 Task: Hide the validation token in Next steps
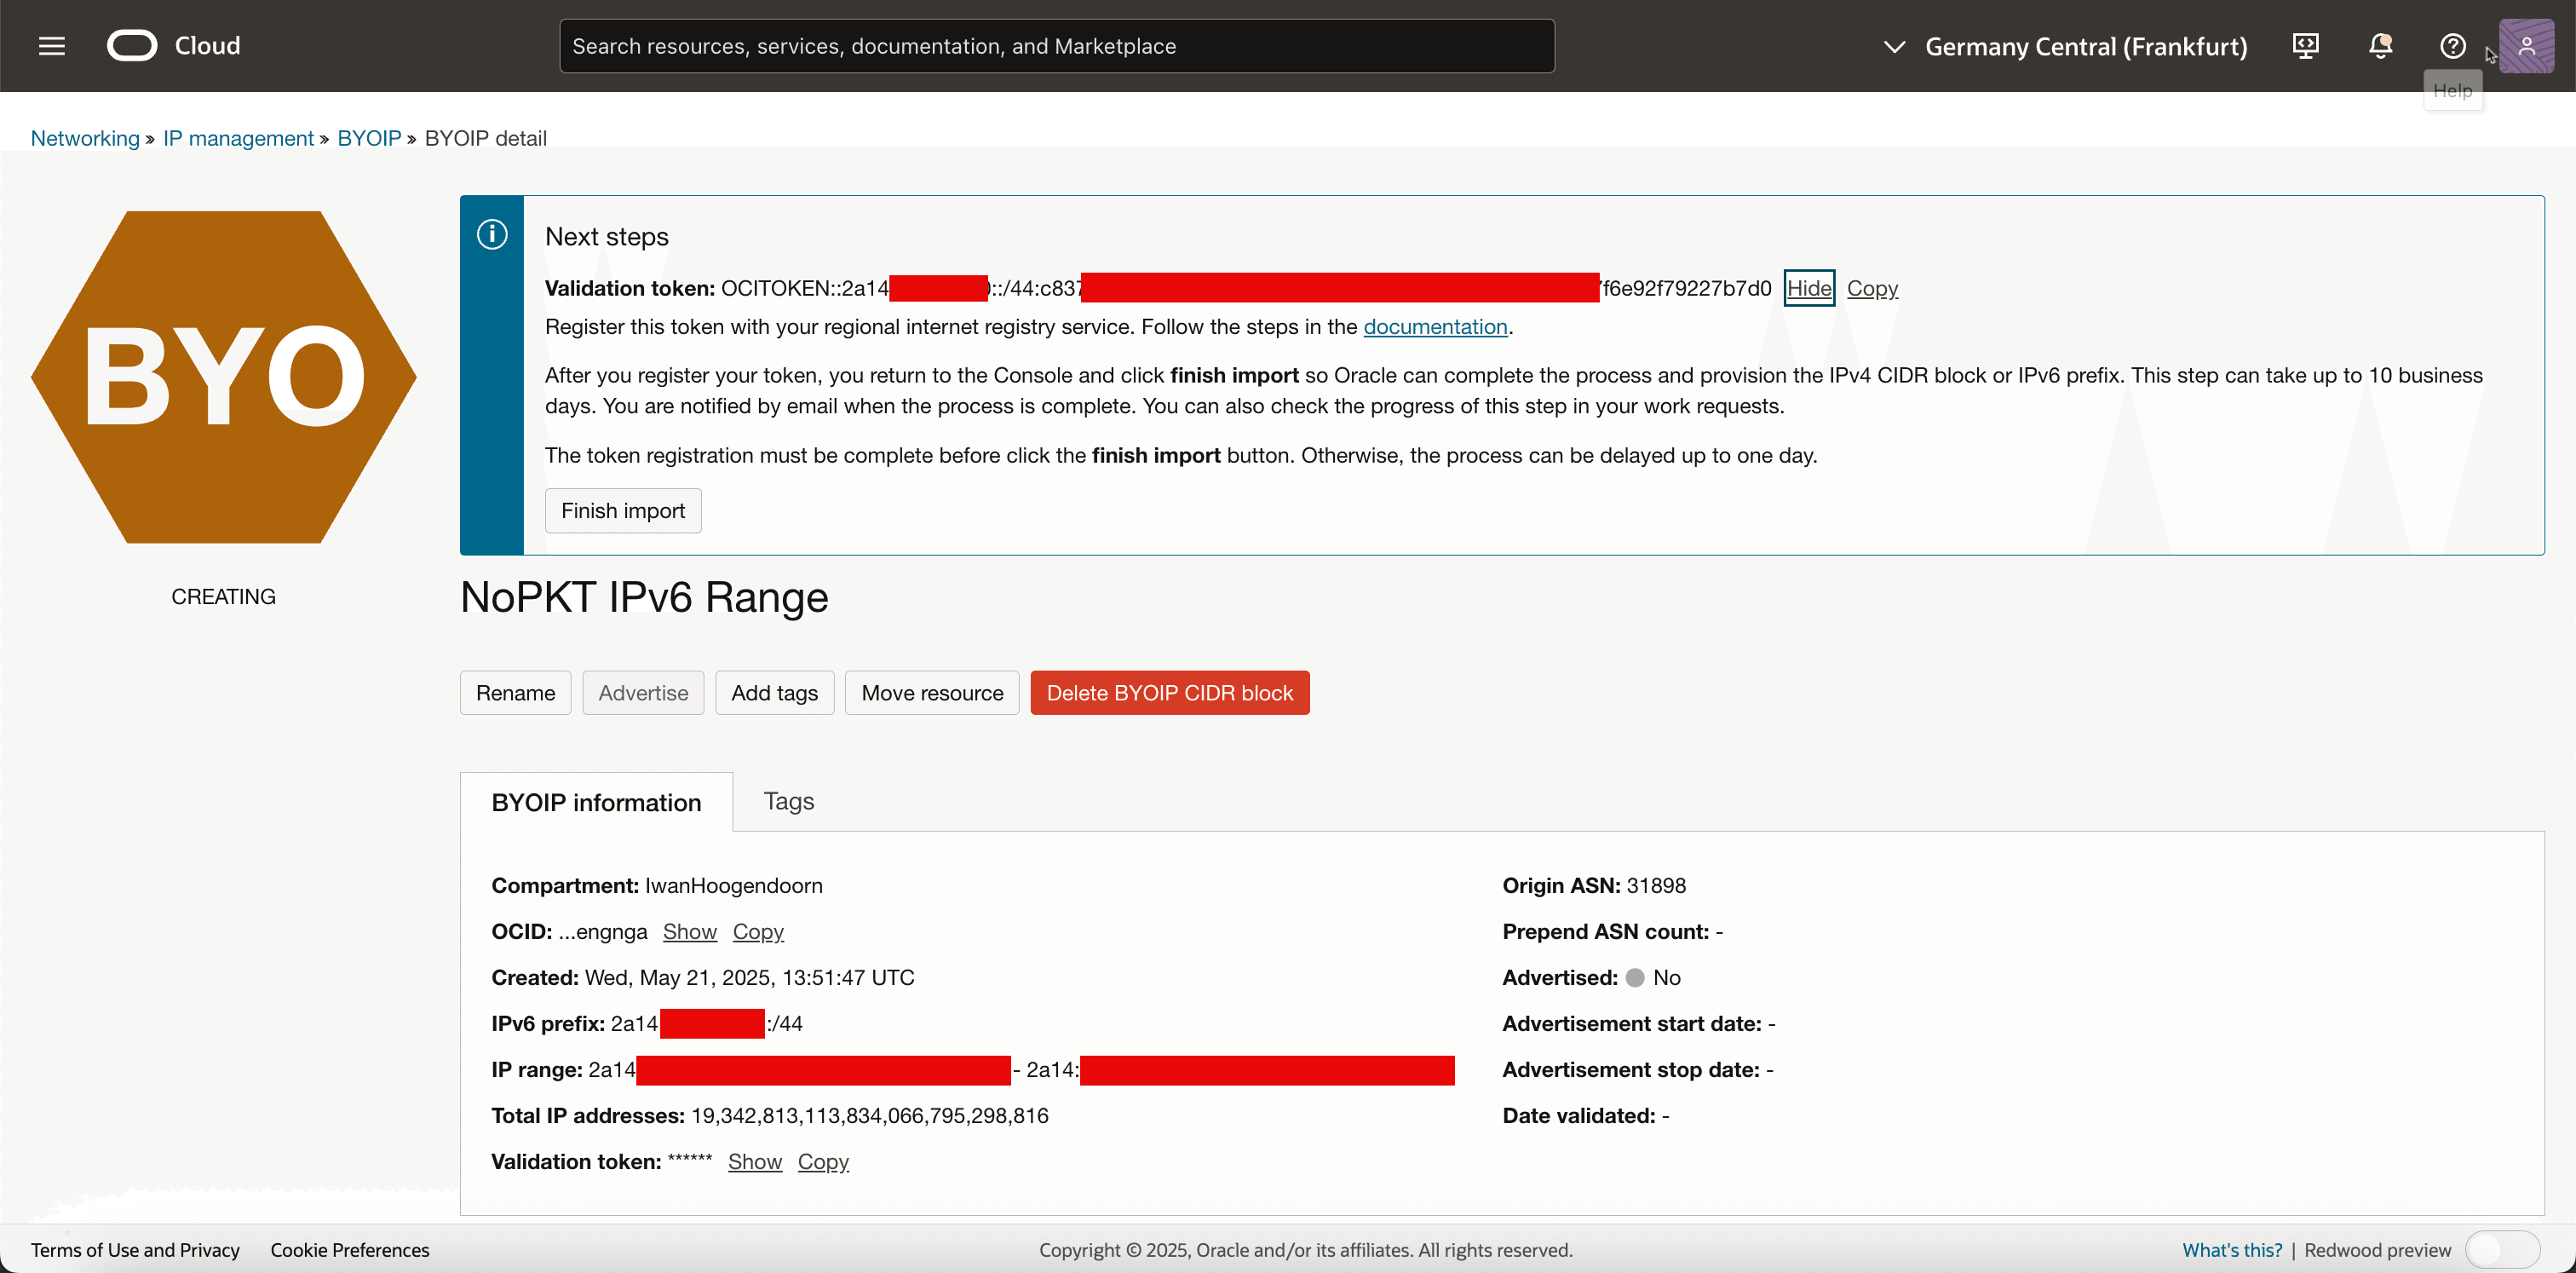click(x=1808, y=288)
